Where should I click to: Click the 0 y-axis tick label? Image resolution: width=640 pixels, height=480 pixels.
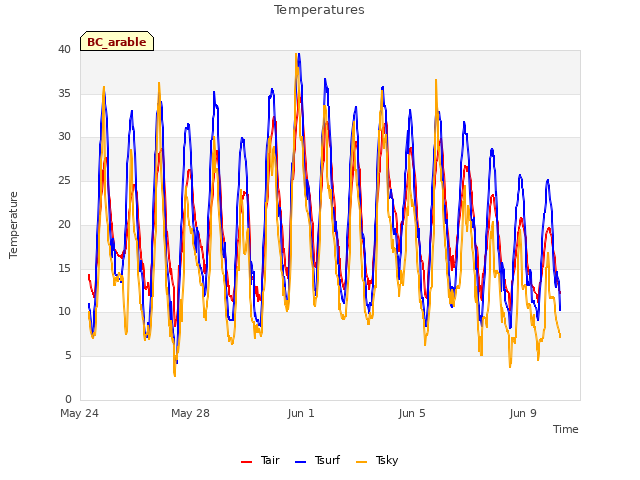point(68,399)
